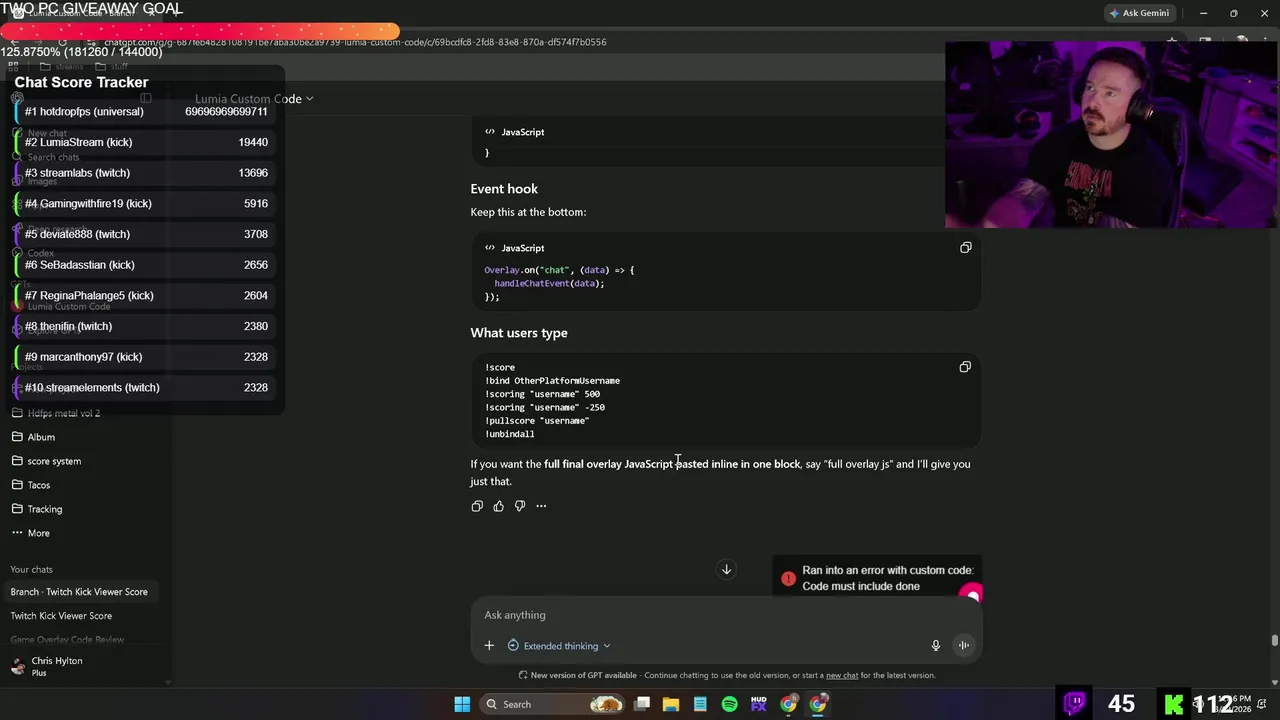Open the Notepad taskbar icon
This screenshot has height=720, width=1280.
700,704
